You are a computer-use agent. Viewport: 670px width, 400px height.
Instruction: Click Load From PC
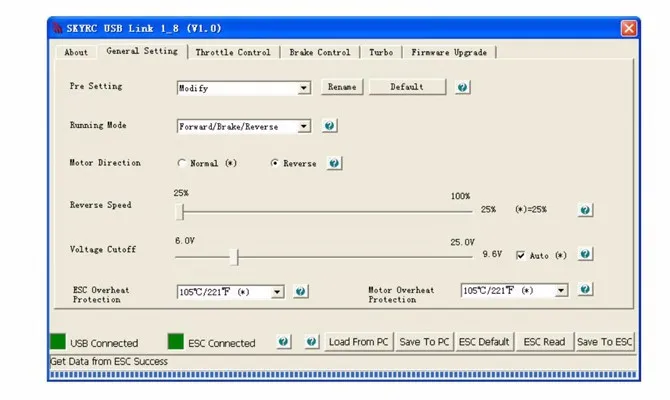[x=359, y=342]
